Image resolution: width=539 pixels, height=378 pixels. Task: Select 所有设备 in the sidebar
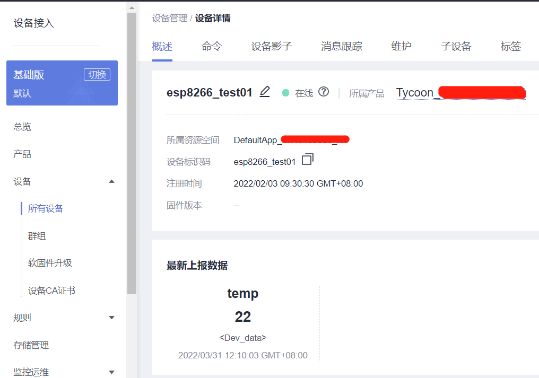click(45, 209)
